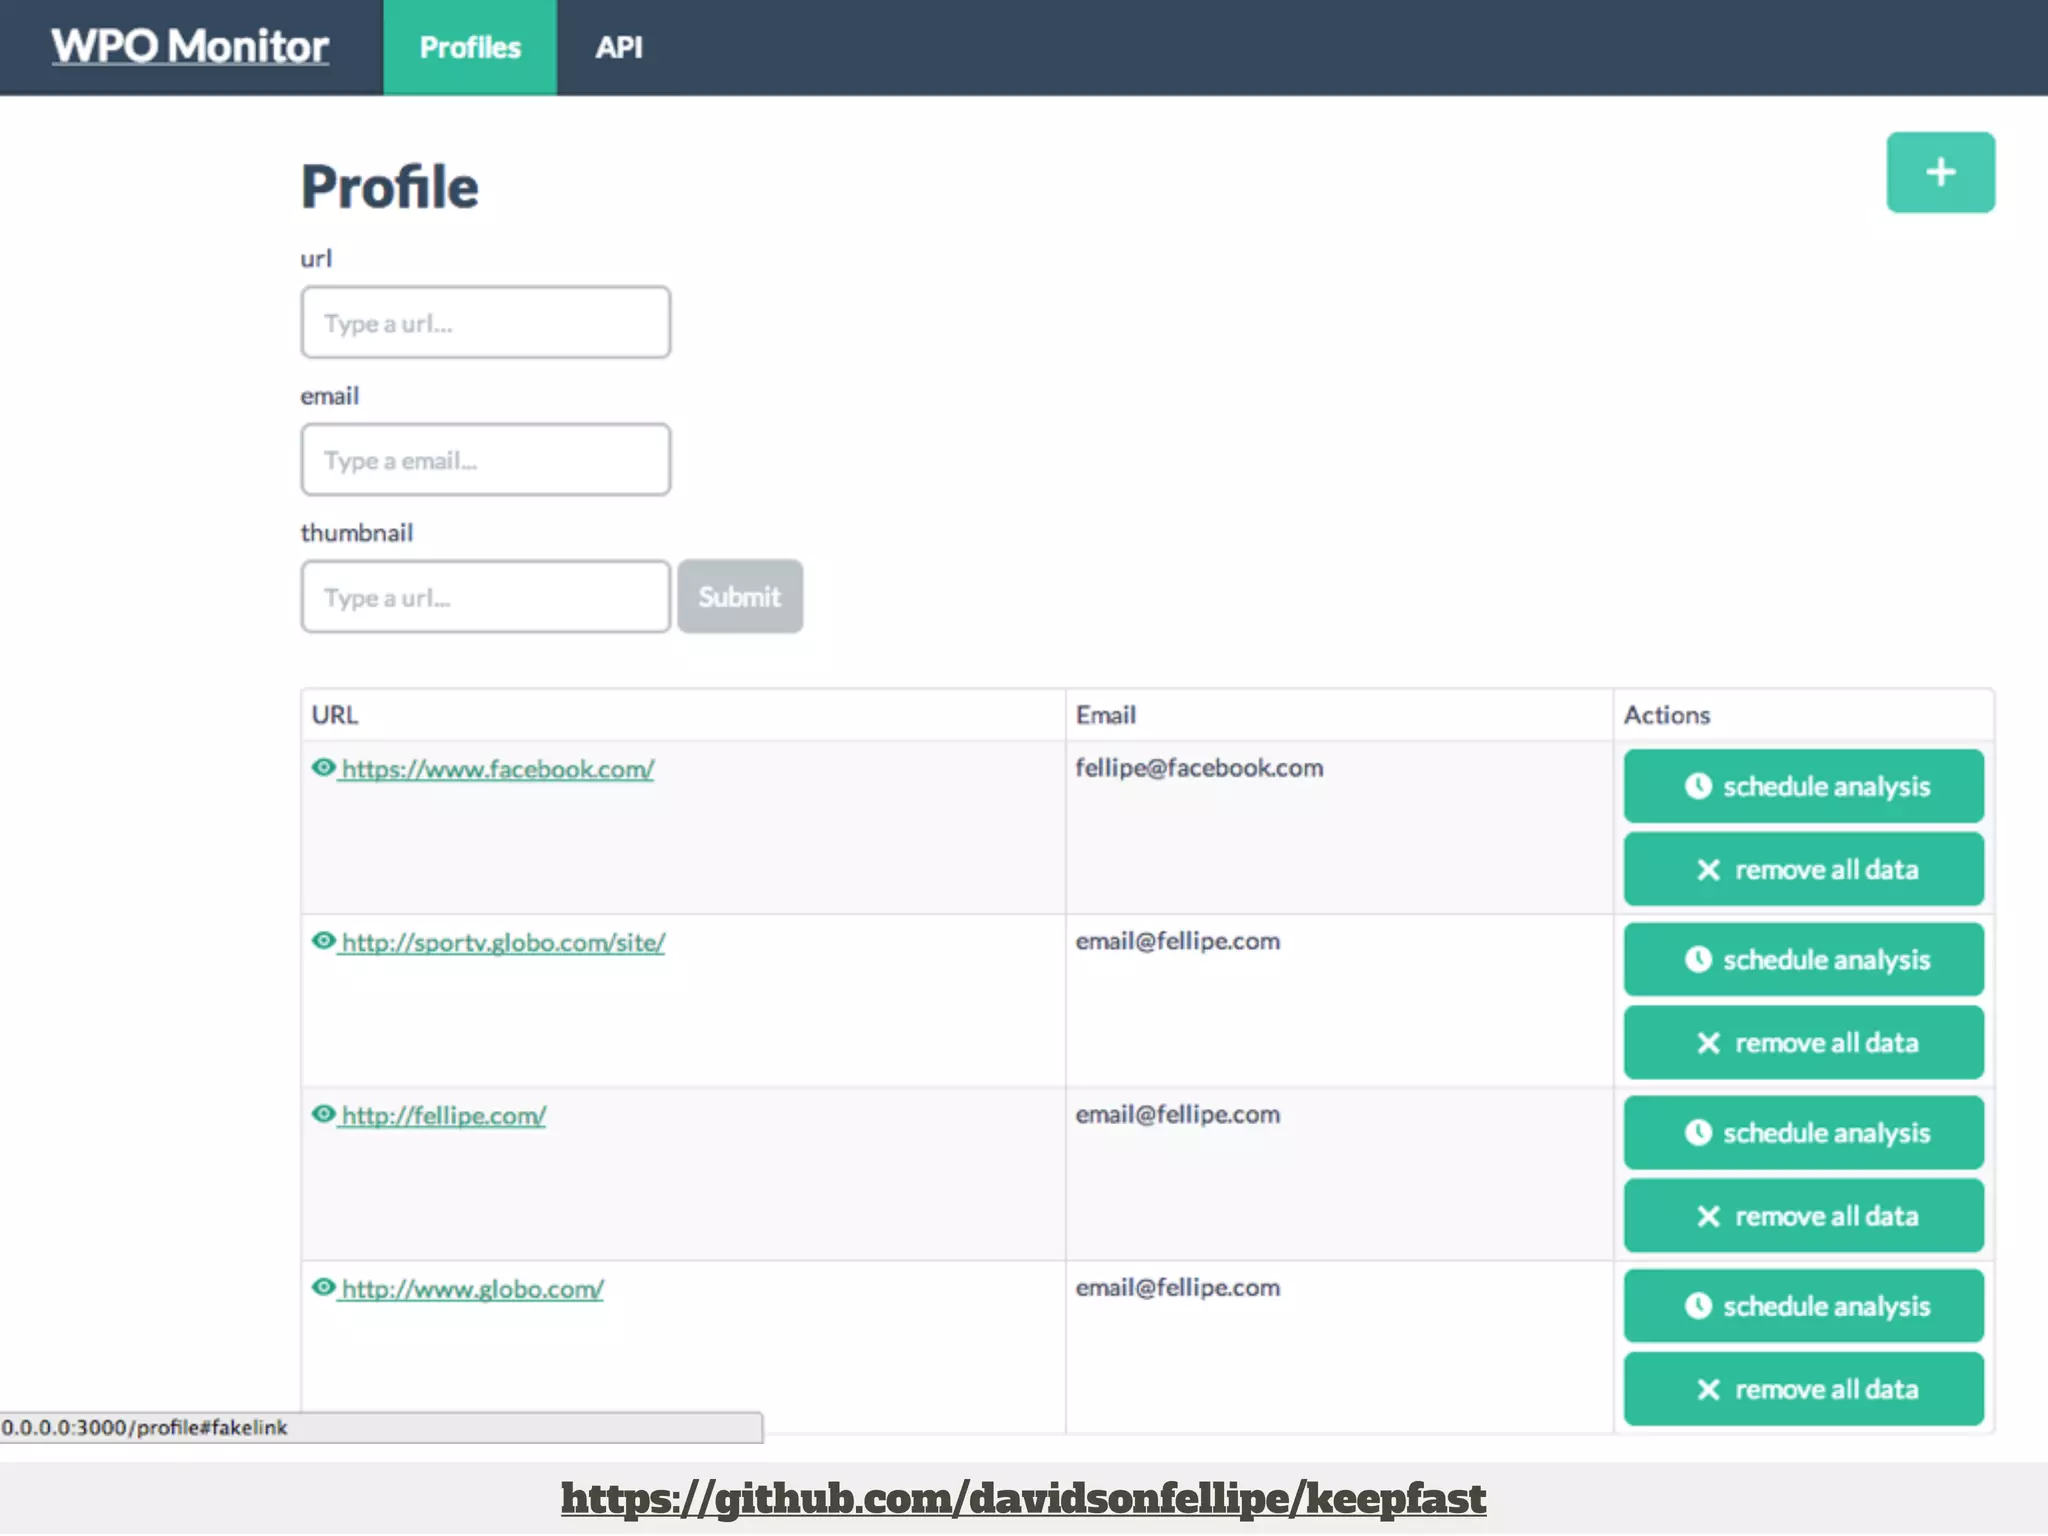Open the http://fellipe.com/ link
The image size is (2048, 1536).
coord(444,1114)
